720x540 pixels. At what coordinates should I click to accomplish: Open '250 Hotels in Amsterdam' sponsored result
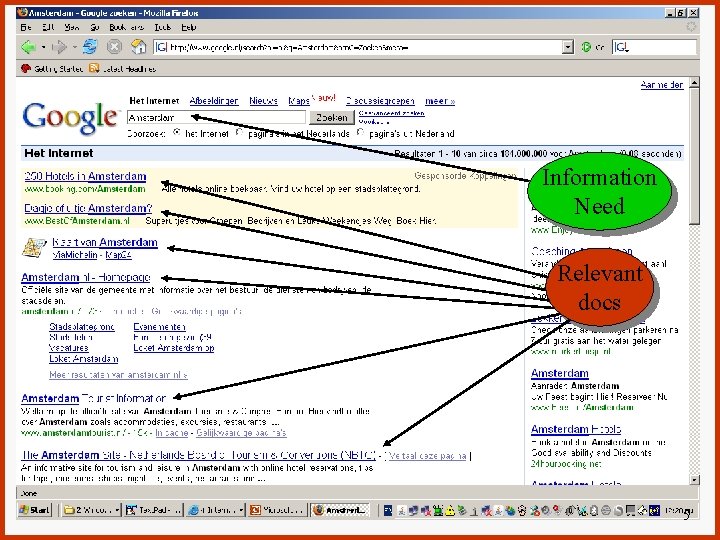(85, 176)
